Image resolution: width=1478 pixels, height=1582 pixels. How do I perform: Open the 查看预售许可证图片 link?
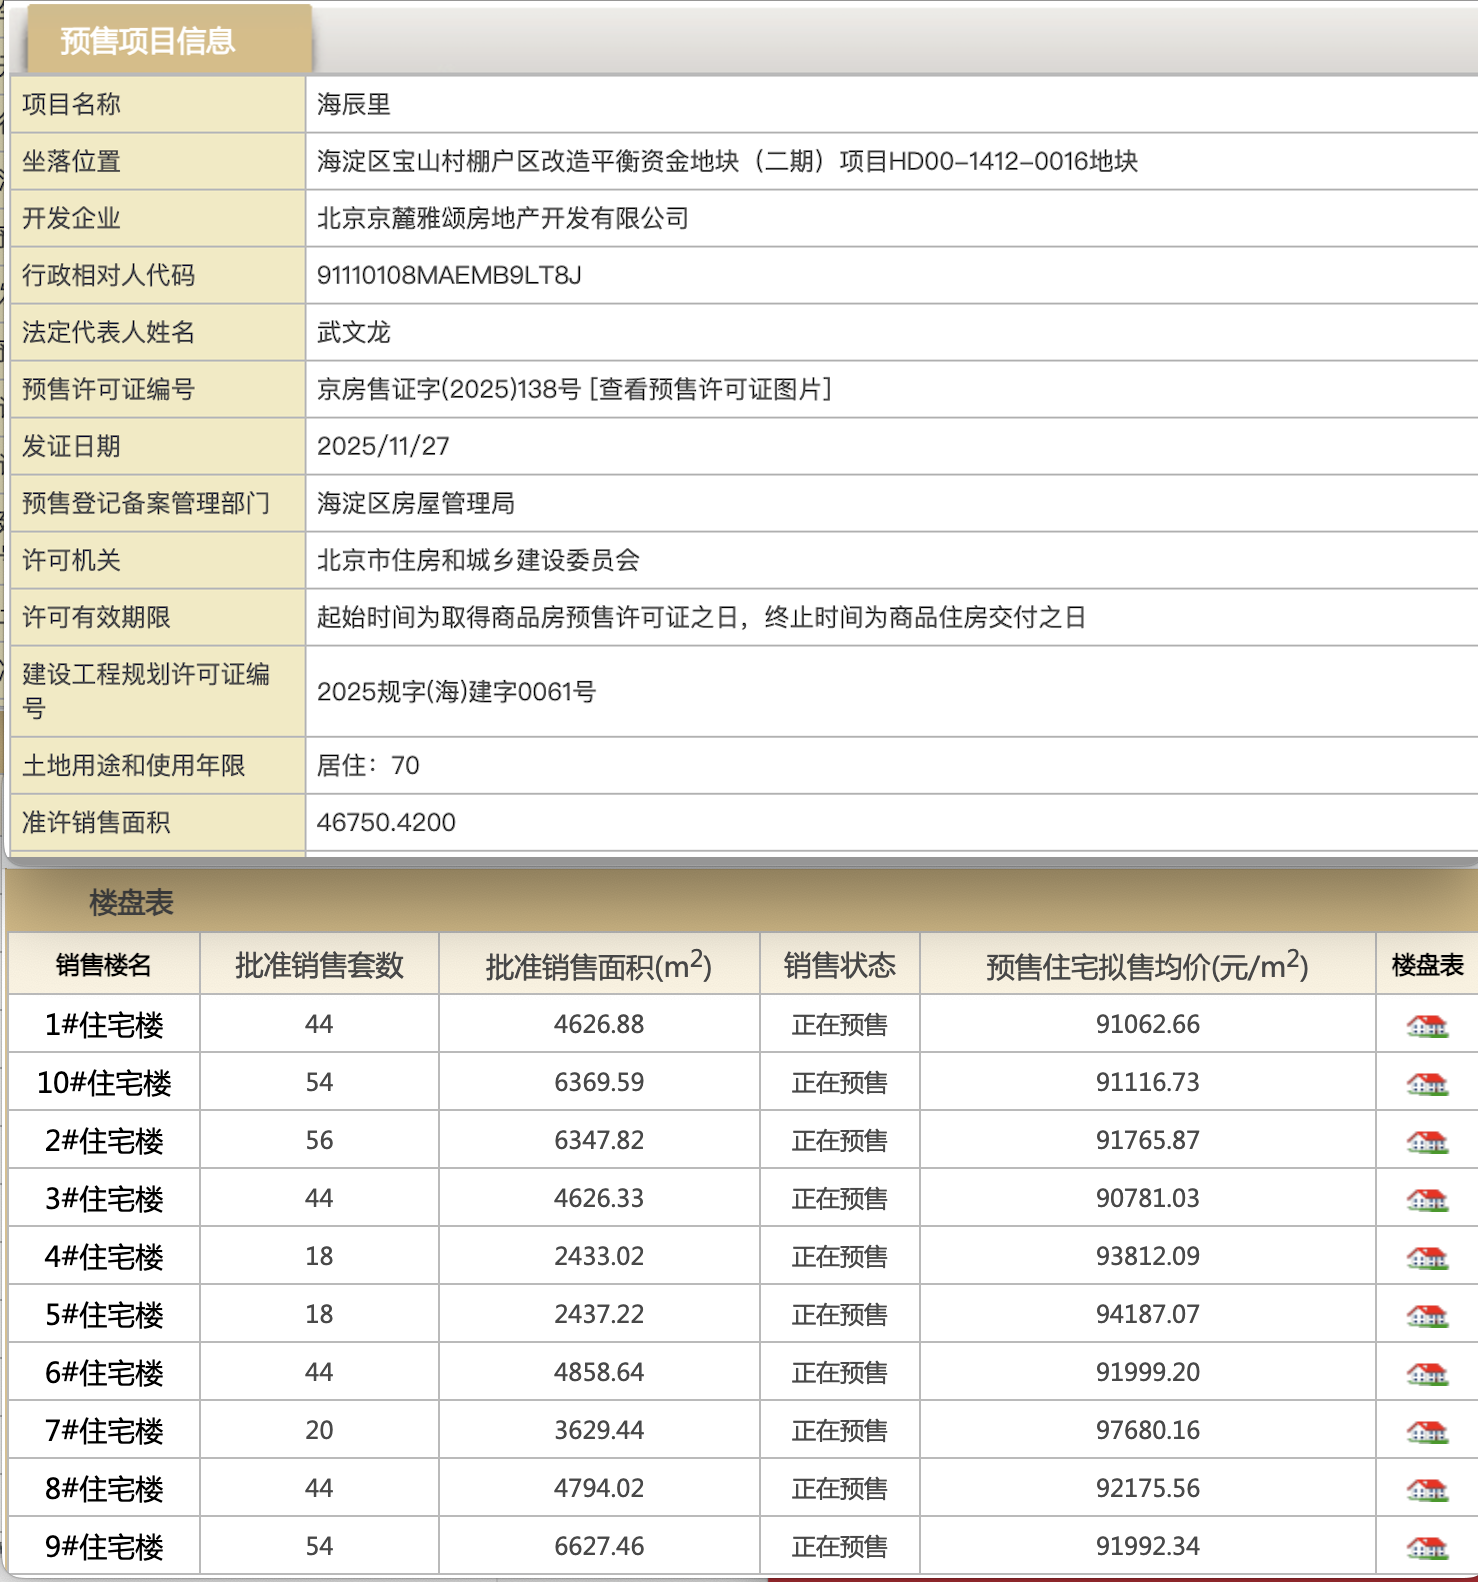point(711,389)
